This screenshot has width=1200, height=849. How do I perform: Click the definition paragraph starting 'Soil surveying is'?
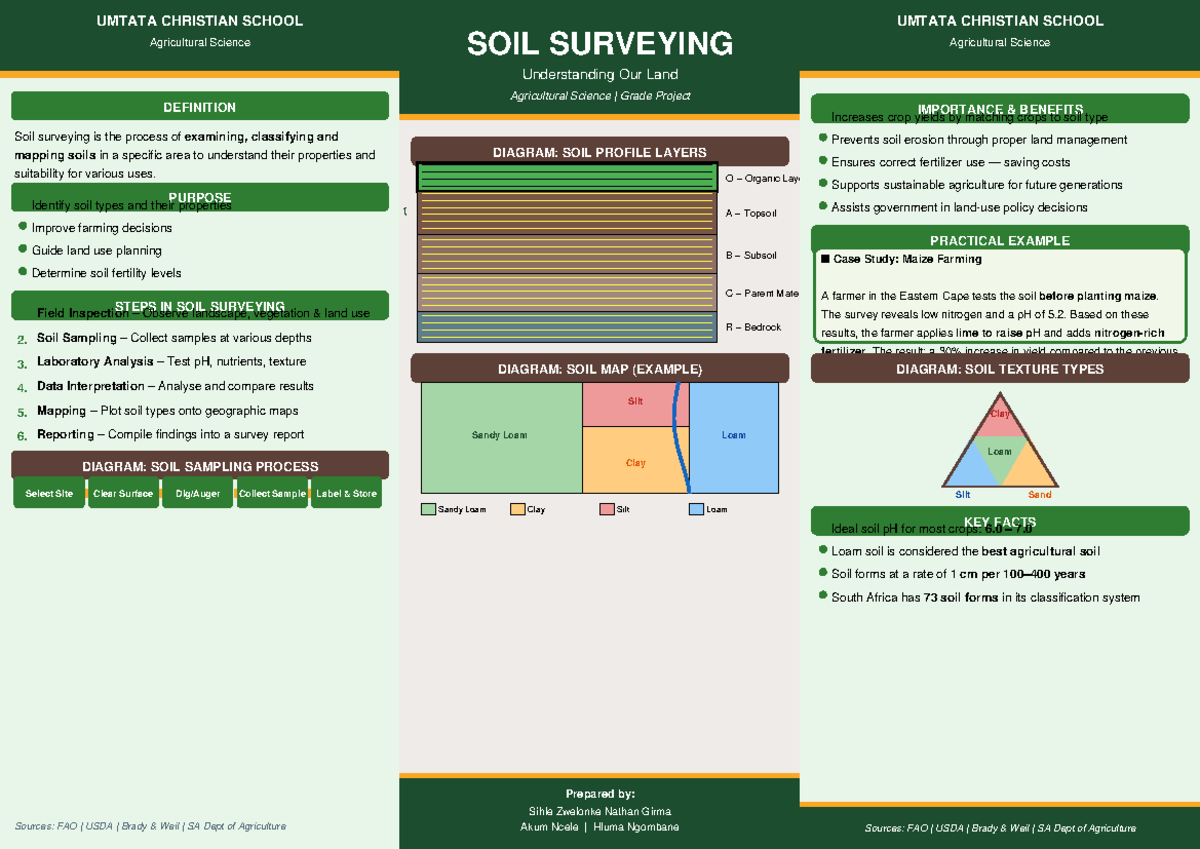(195, 155)
